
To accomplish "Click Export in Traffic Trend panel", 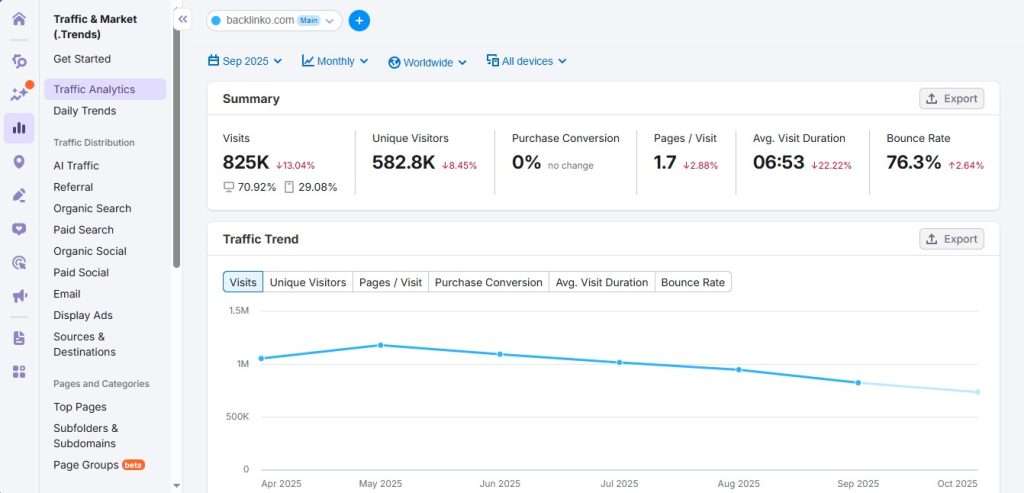I will click(x=951, y=239).
